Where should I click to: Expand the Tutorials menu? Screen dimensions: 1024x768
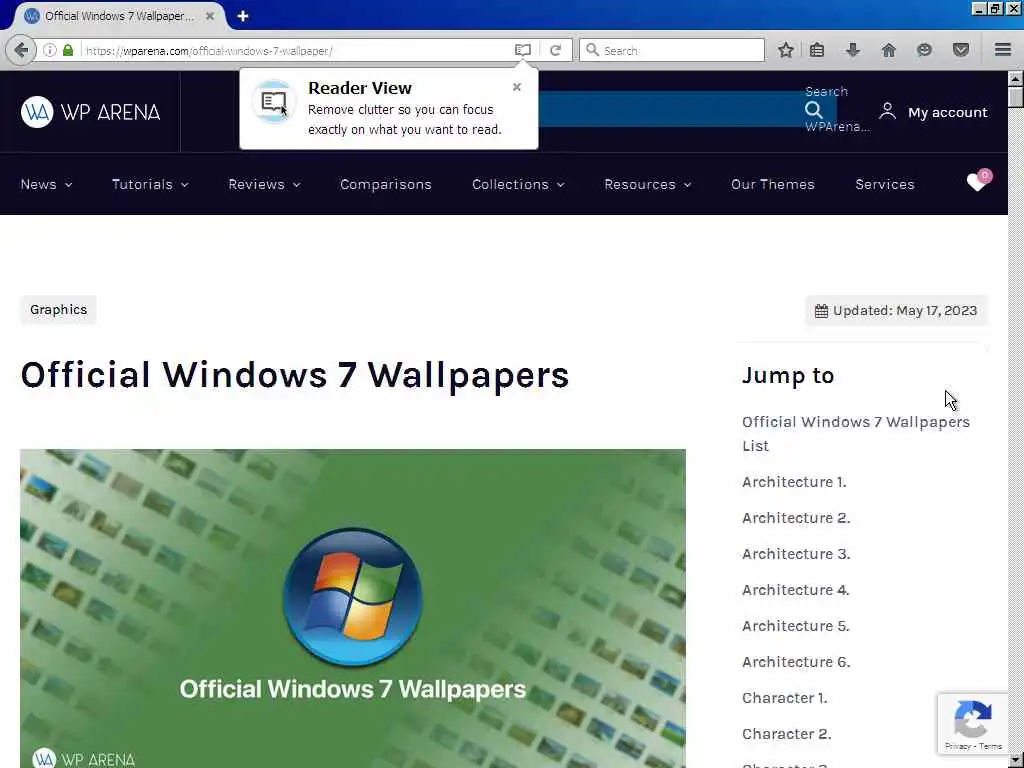150,184
